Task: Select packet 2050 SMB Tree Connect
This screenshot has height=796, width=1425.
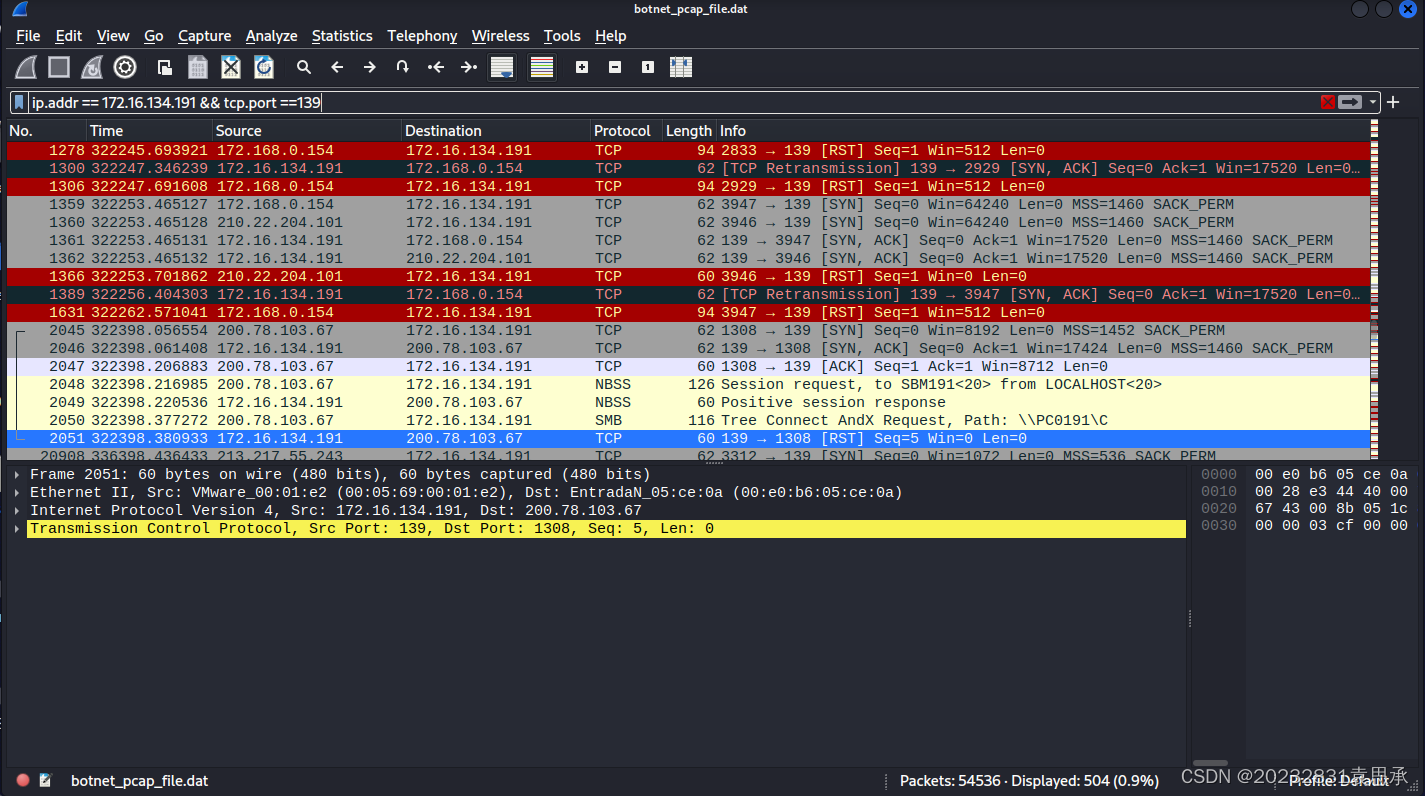Action: pyautogui.click(x=688, y=420)
